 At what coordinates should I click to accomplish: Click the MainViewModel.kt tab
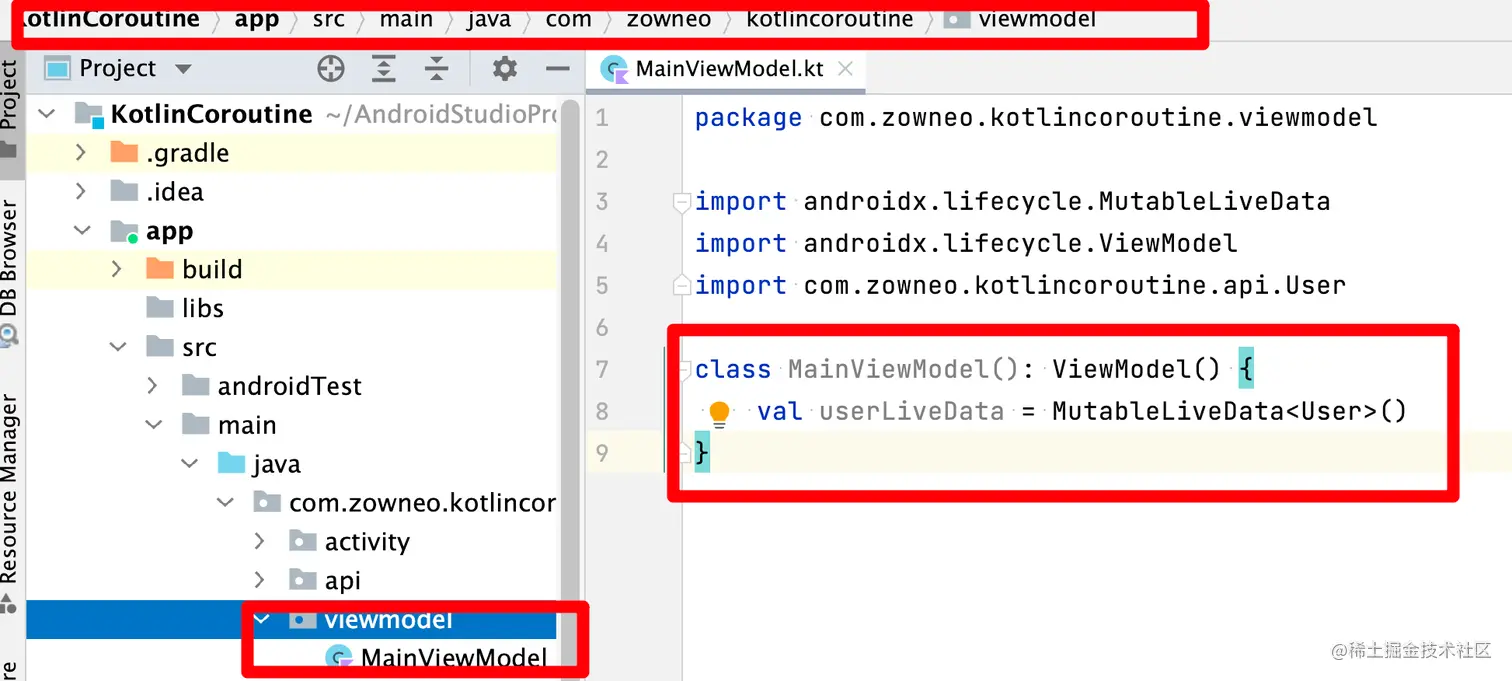click(x=728, y=68)
